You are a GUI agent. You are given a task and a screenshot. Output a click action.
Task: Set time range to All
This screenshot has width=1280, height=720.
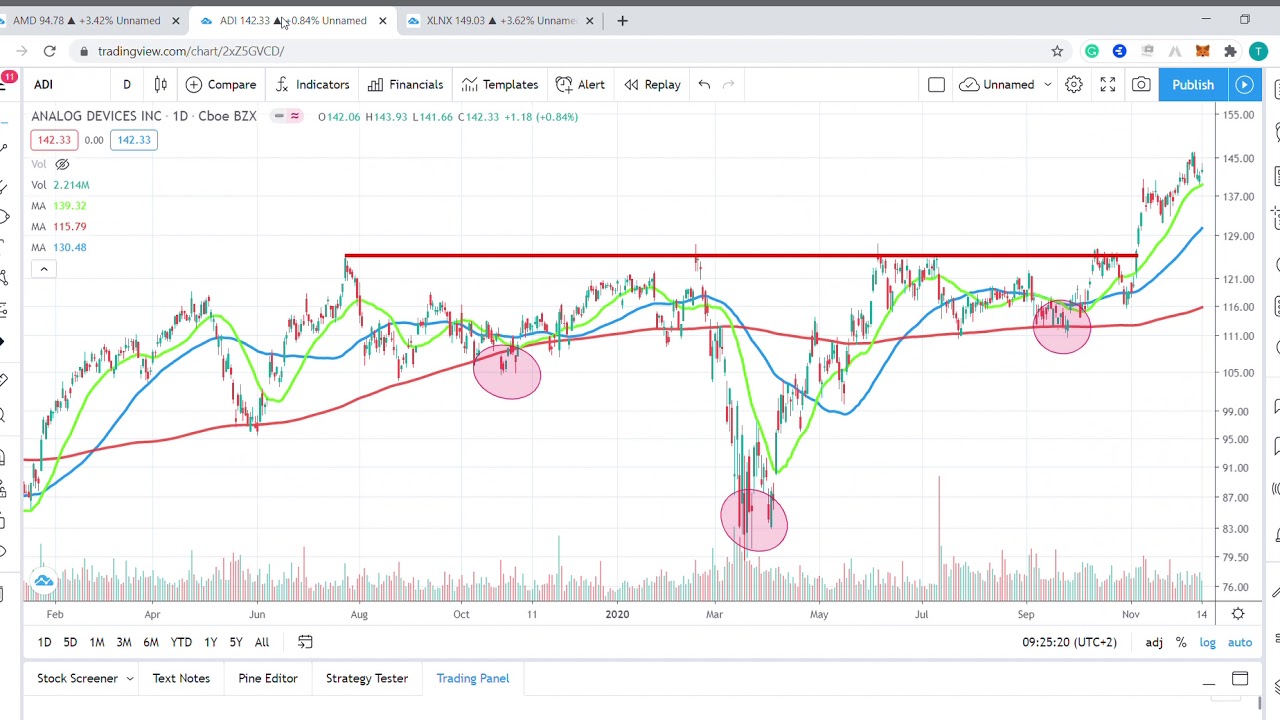[262, 642]
